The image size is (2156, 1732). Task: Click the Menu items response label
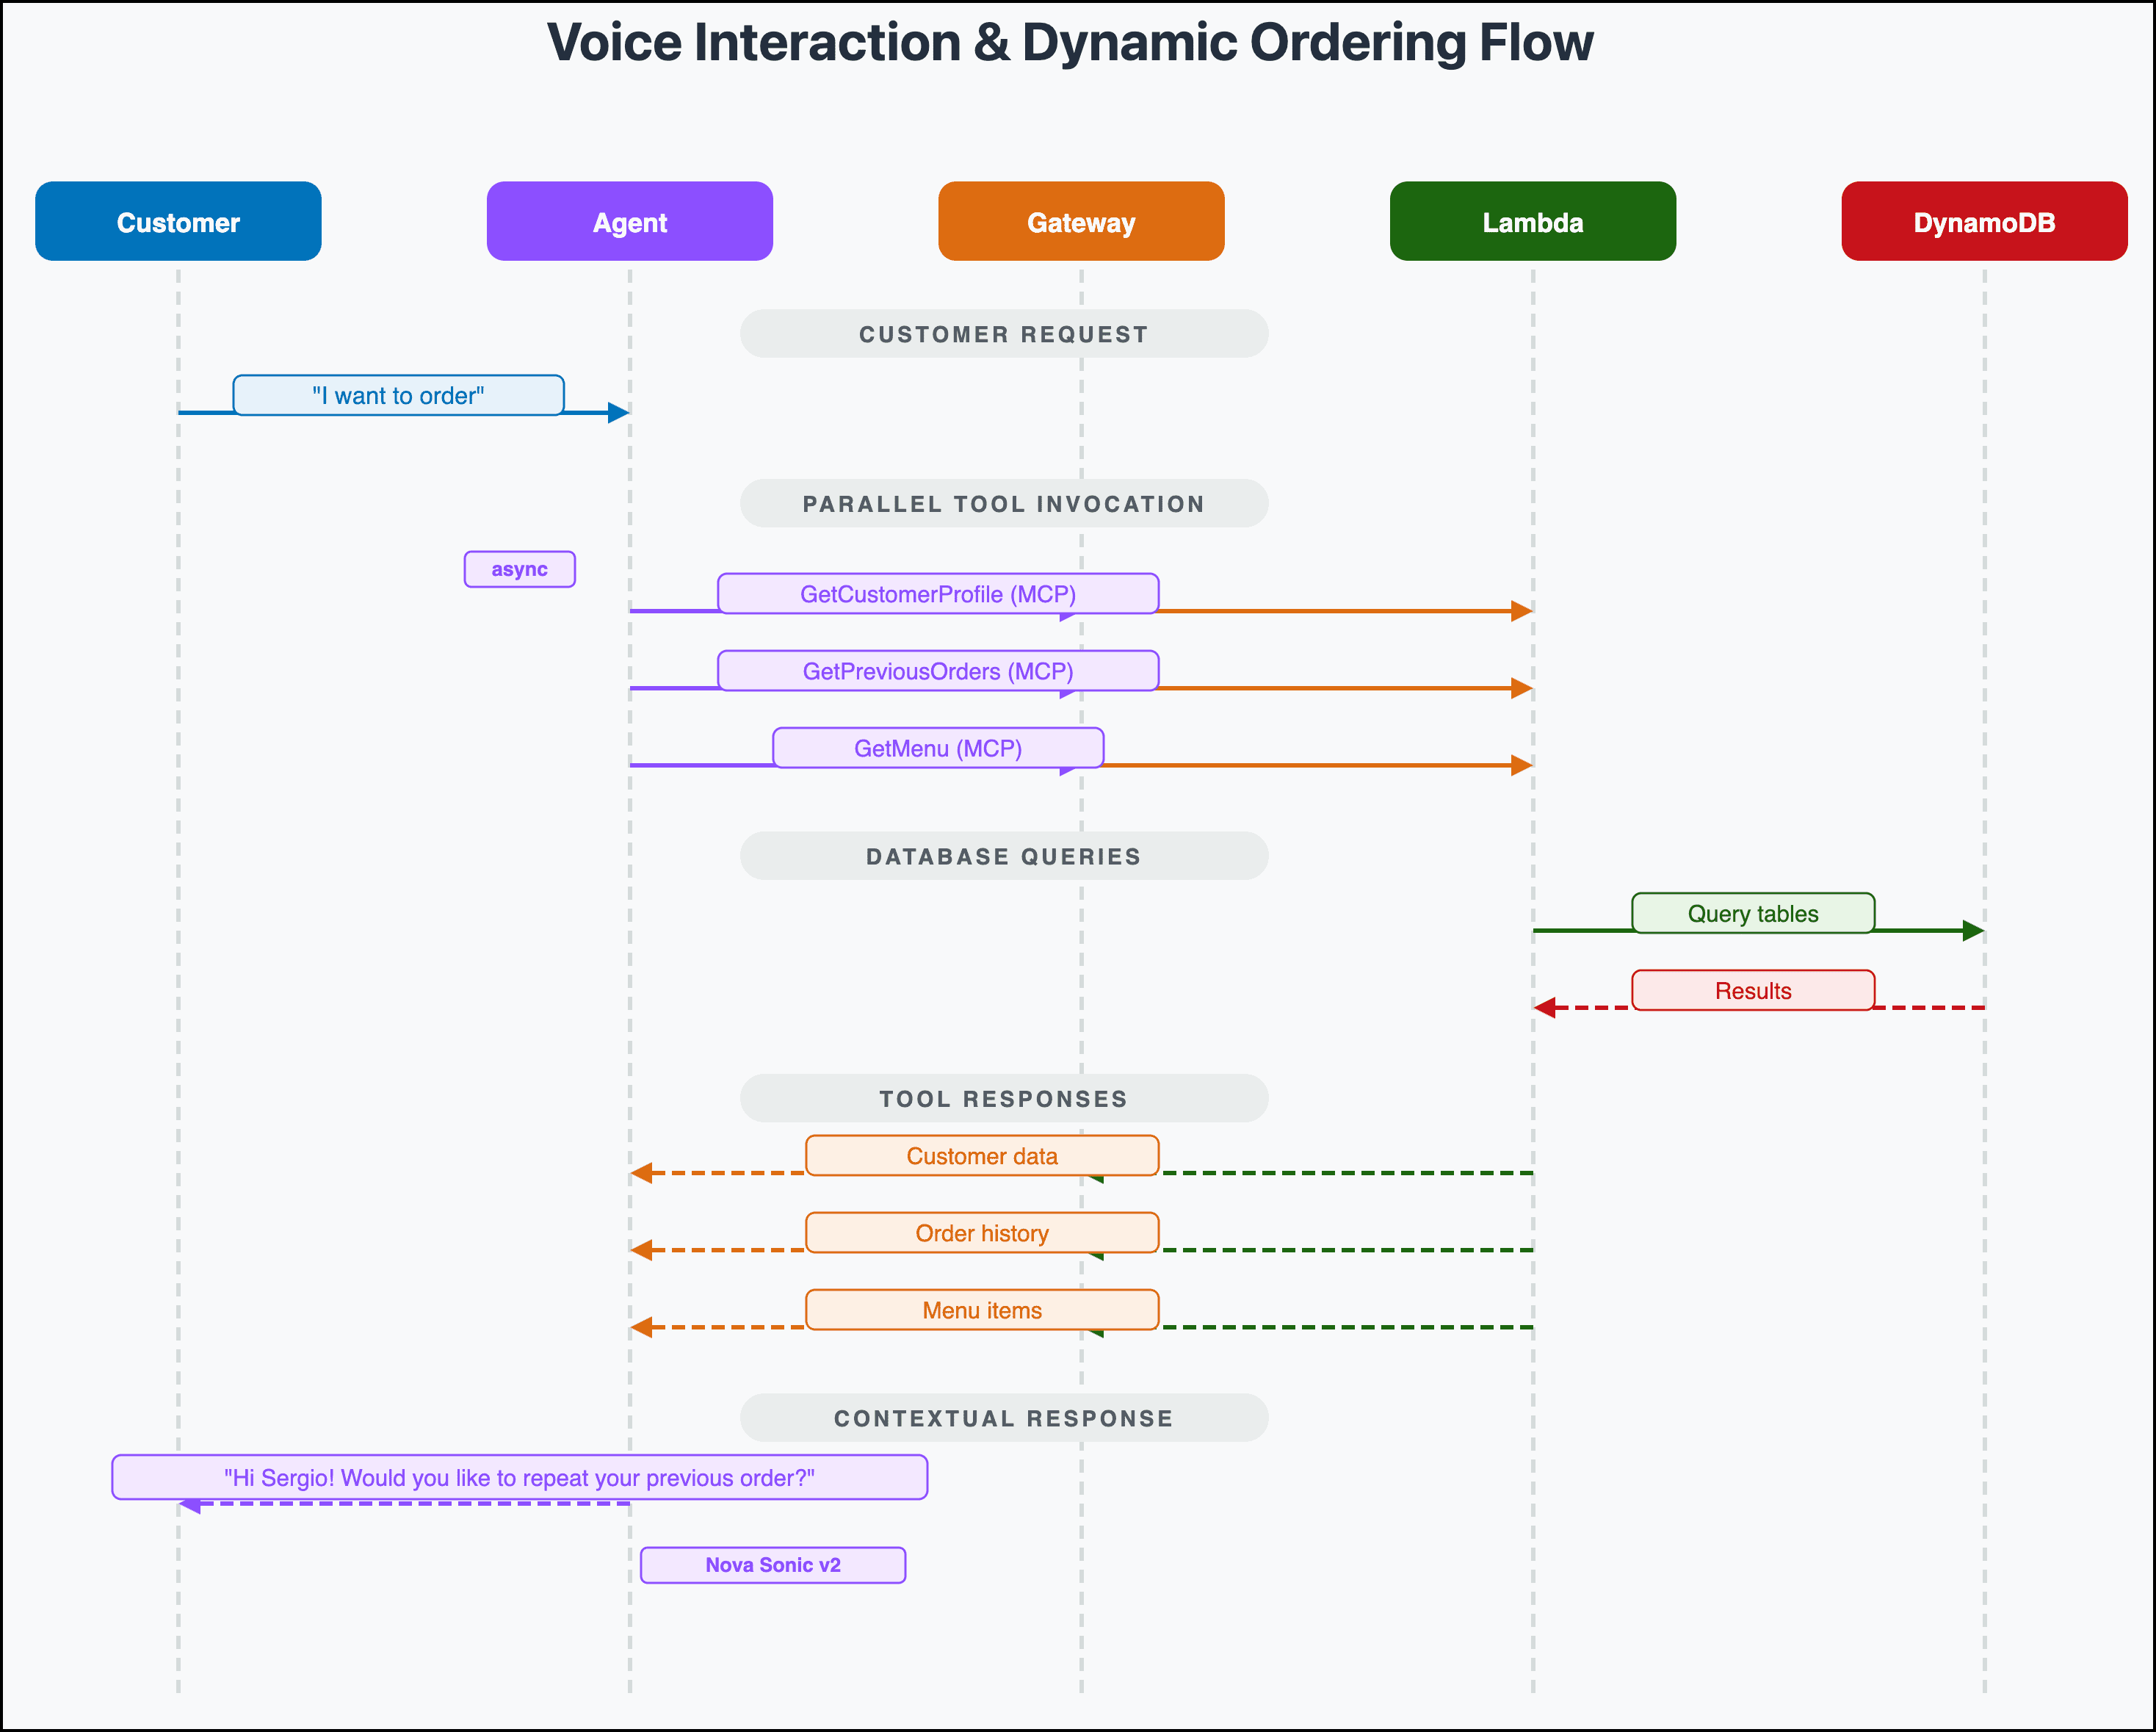[981, 1309]
